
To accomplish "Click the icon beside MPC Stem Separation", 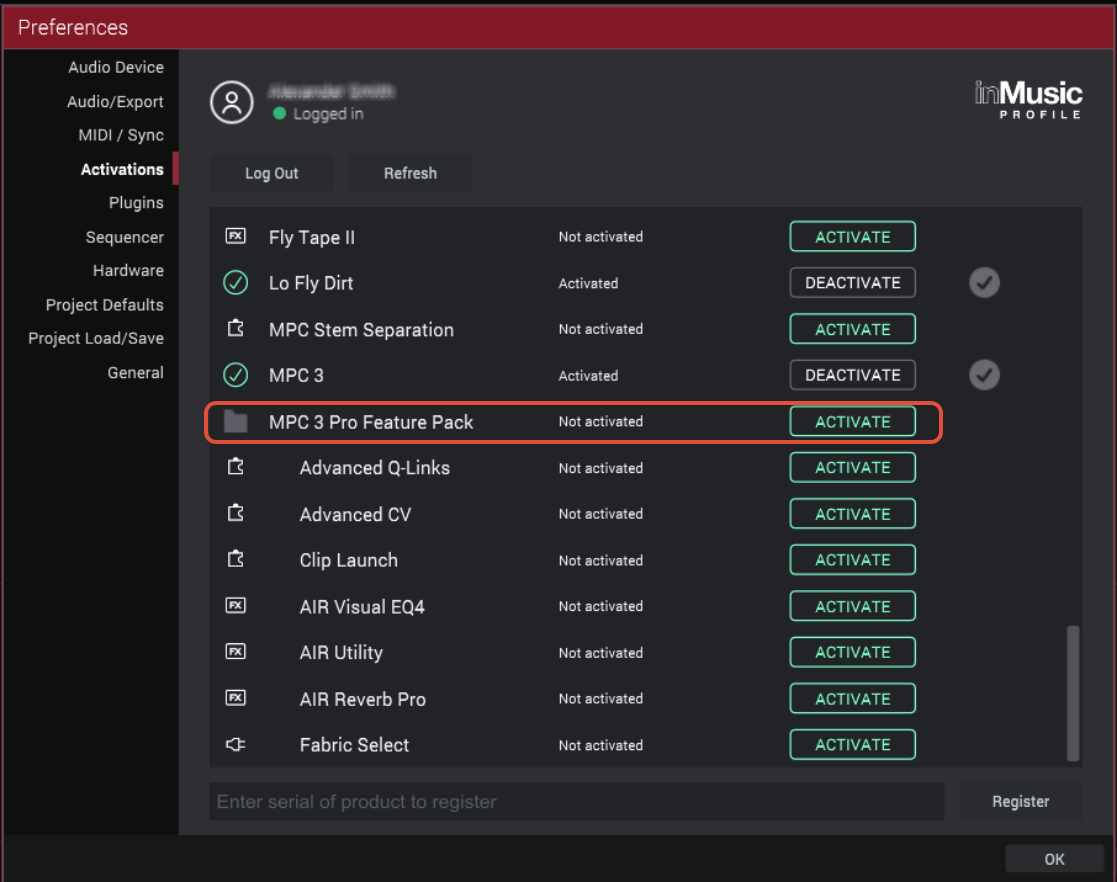I will (236, 328).
